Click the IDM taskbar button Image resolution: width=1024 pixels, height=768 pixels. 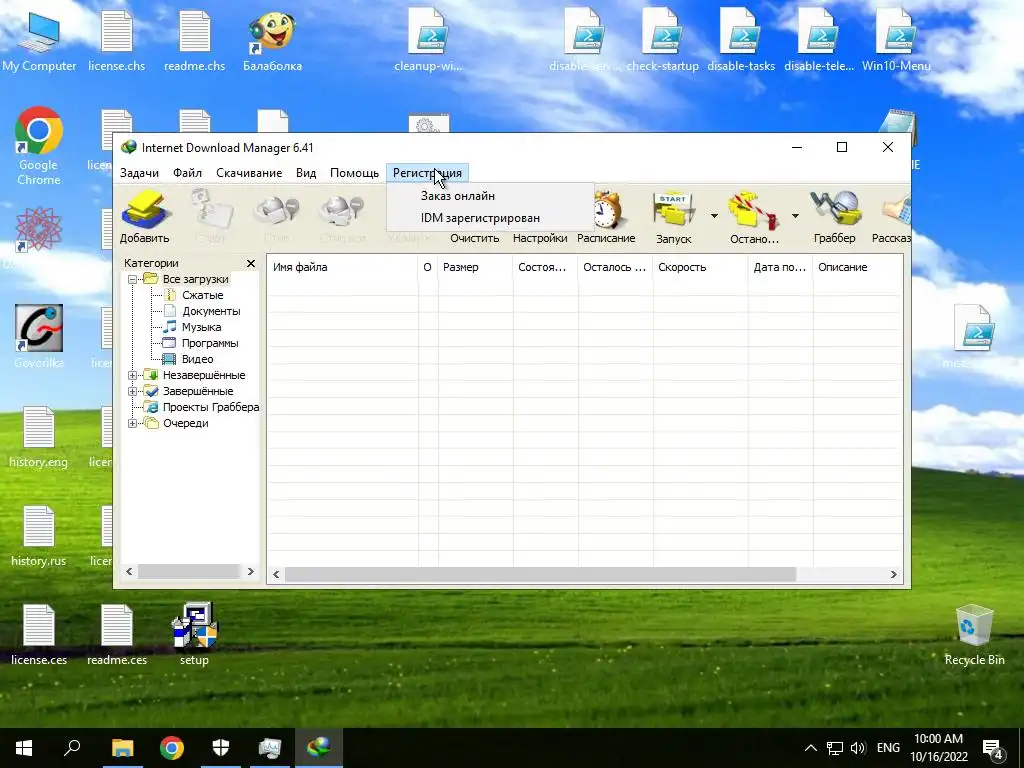point(319,748)
